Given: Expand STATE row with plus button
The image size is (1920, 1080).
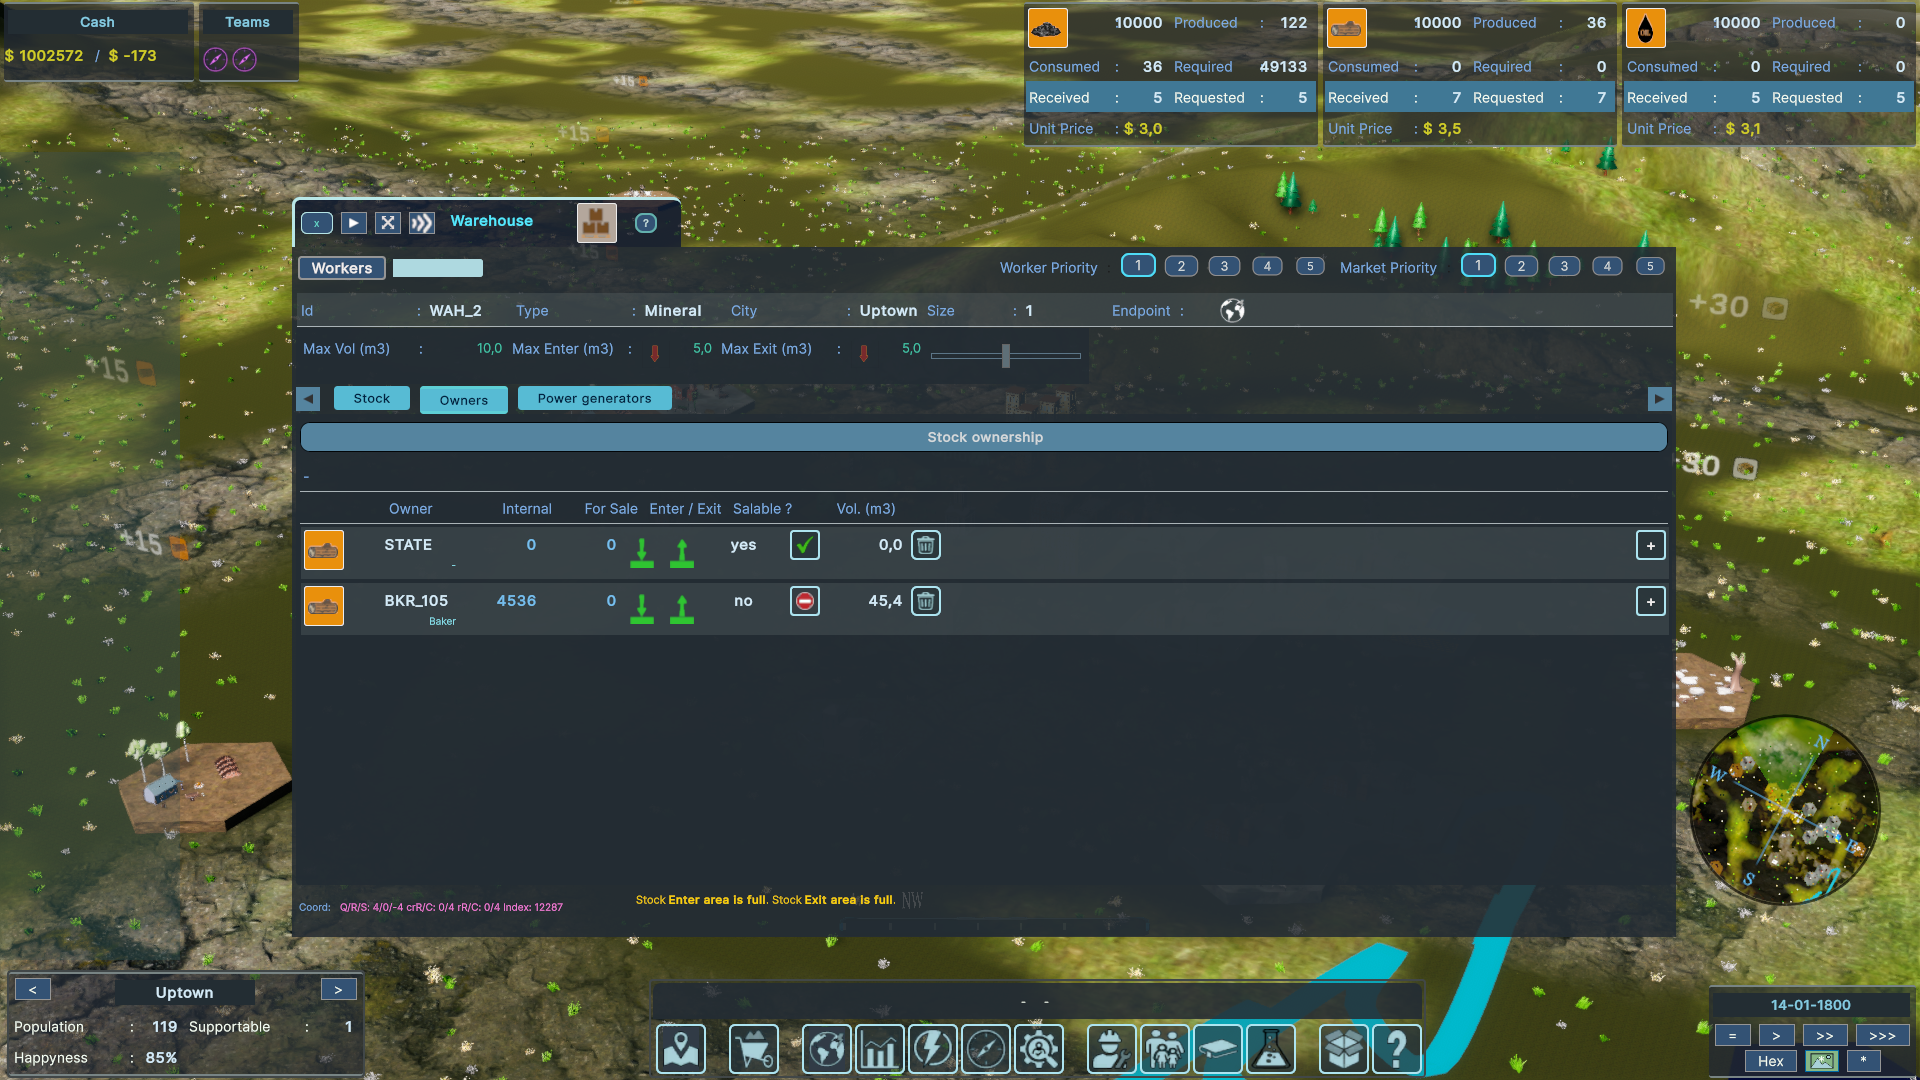Looking at the screenshot, I should [1650, 545].
